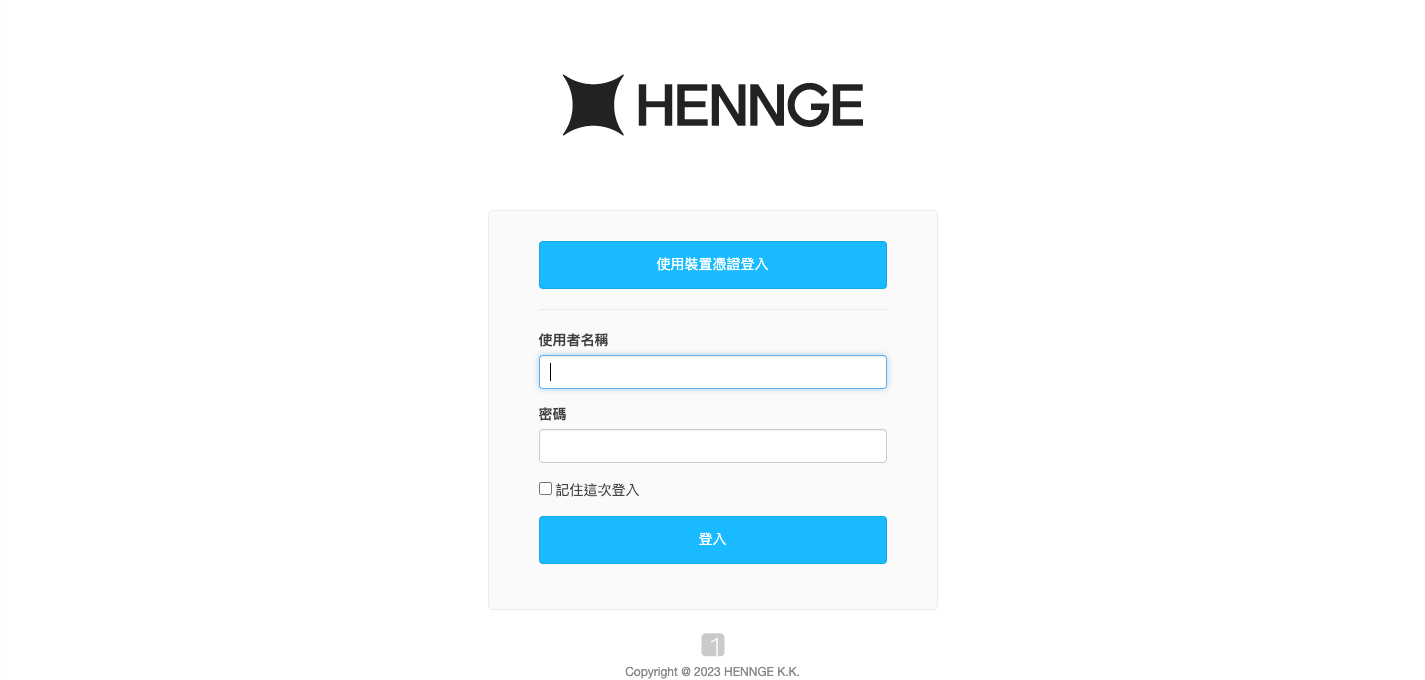Focus the 使用者名稱 text input

point(713,372)
